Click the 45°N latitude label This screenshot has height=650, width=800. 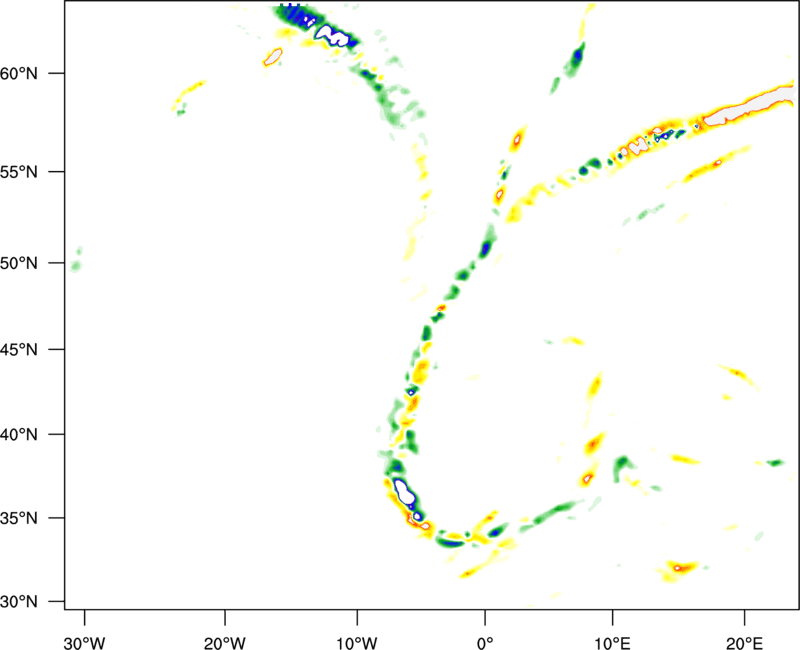(x=19, y=349)
